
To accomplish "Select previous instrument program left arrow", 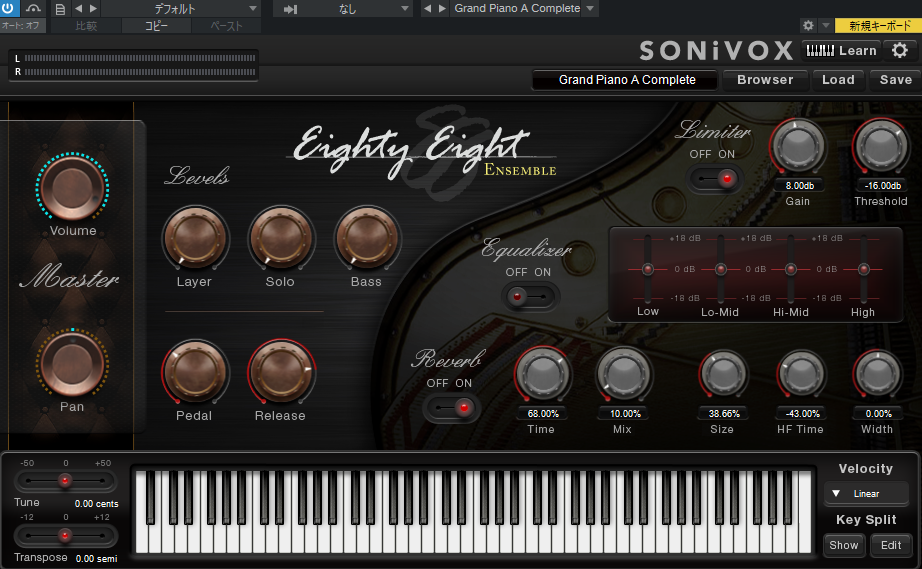I will (427, 9).
